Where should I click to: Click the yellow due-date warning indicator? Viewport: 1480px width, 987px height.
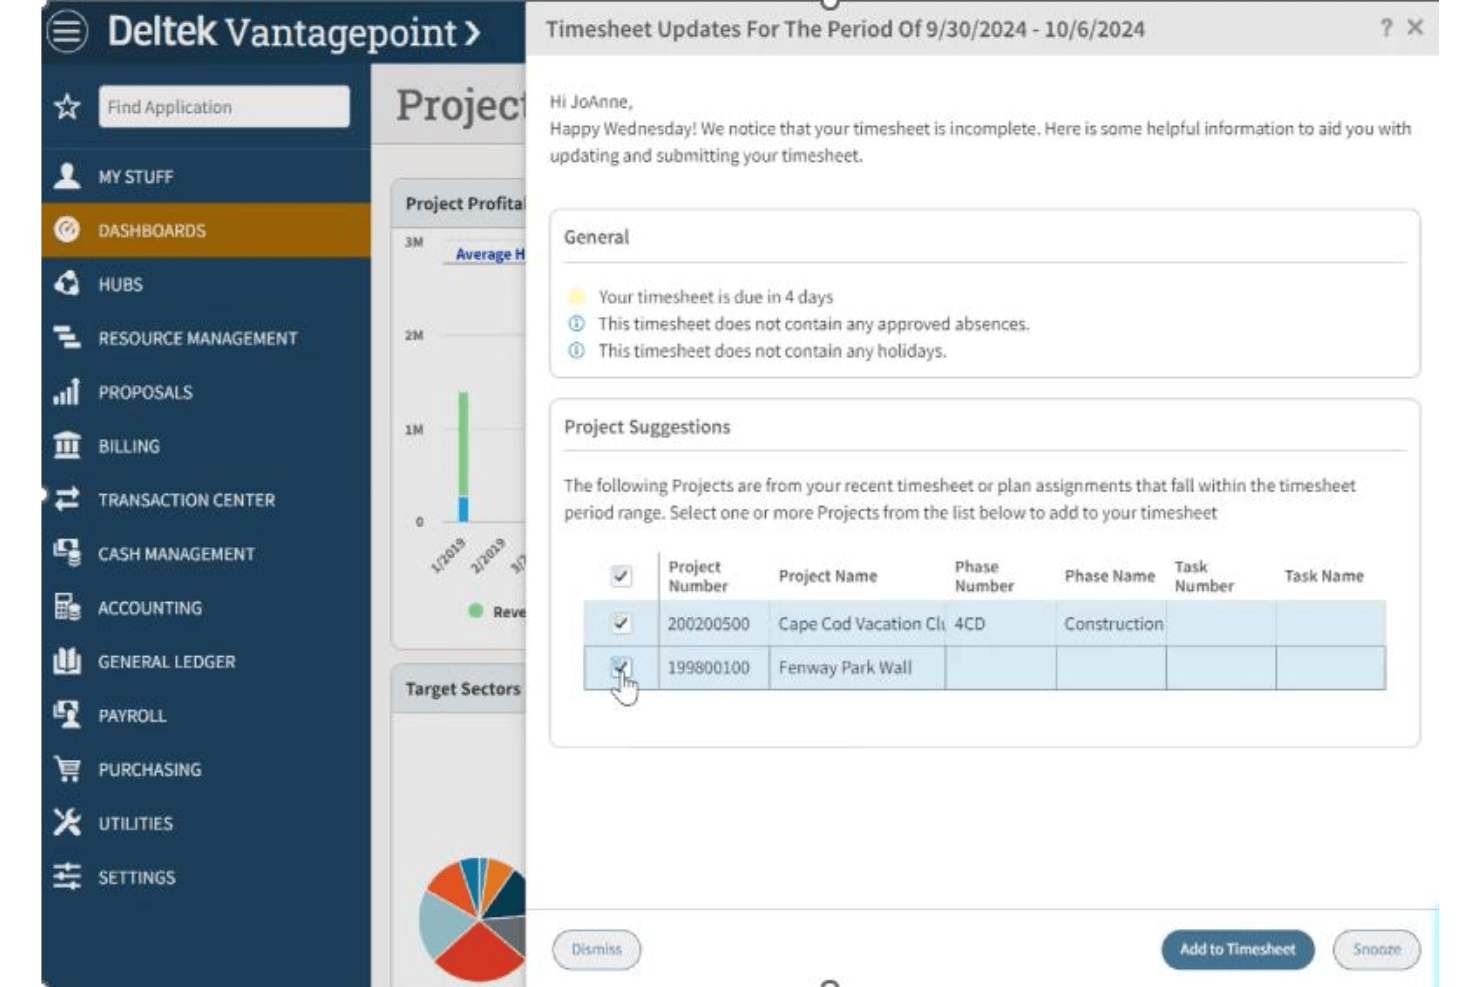tap(576, 297)
